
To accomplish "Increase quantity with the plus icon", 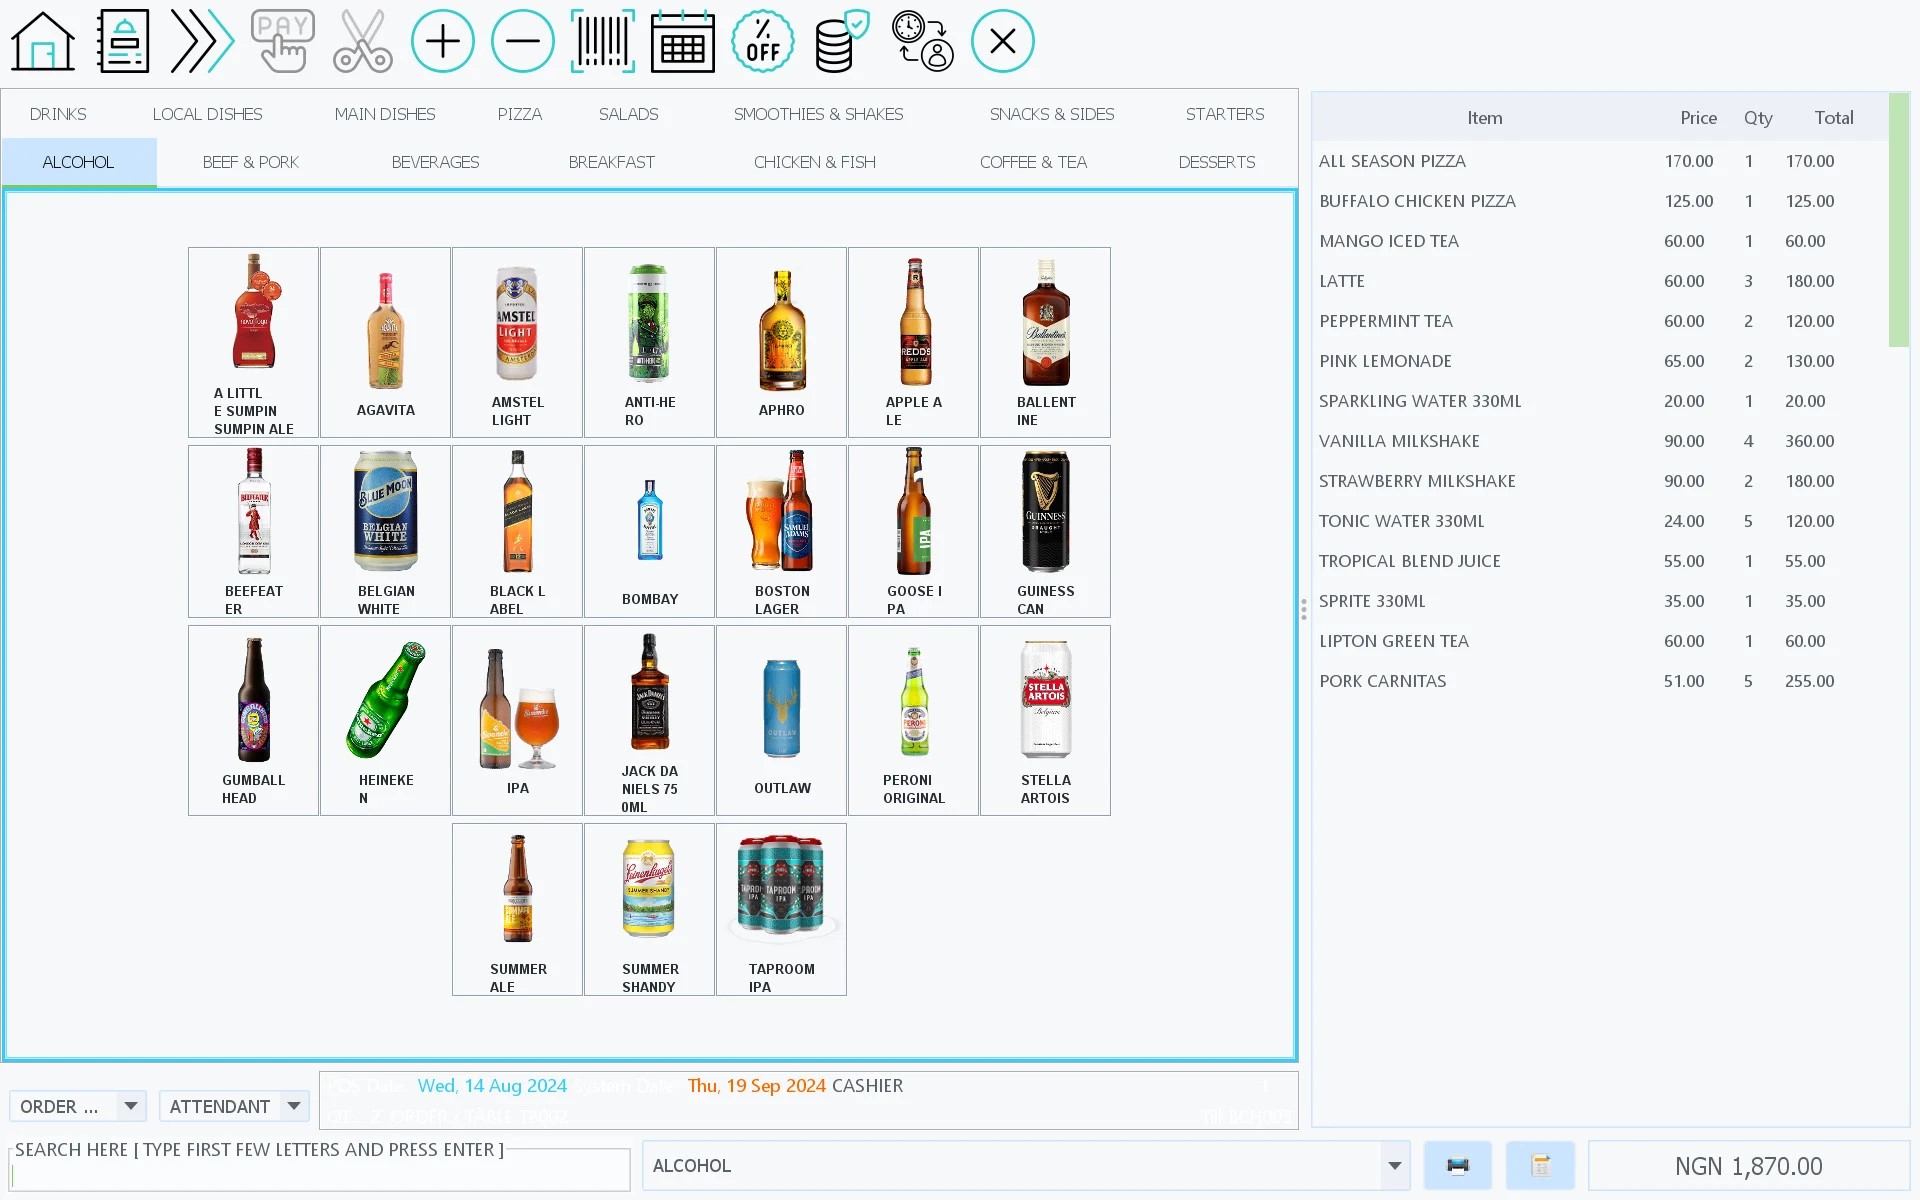I will click(x=442, y=40).
